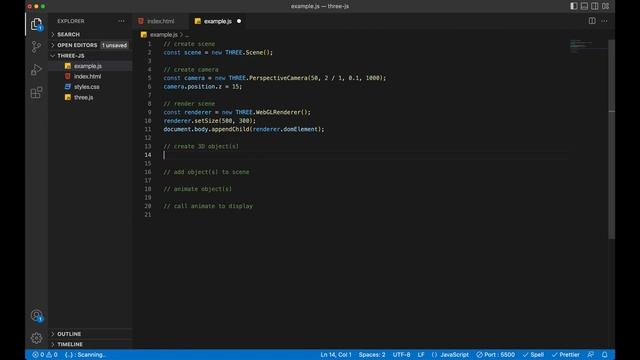Click the '// add object(s) to scene' comment

click(206, 172)
